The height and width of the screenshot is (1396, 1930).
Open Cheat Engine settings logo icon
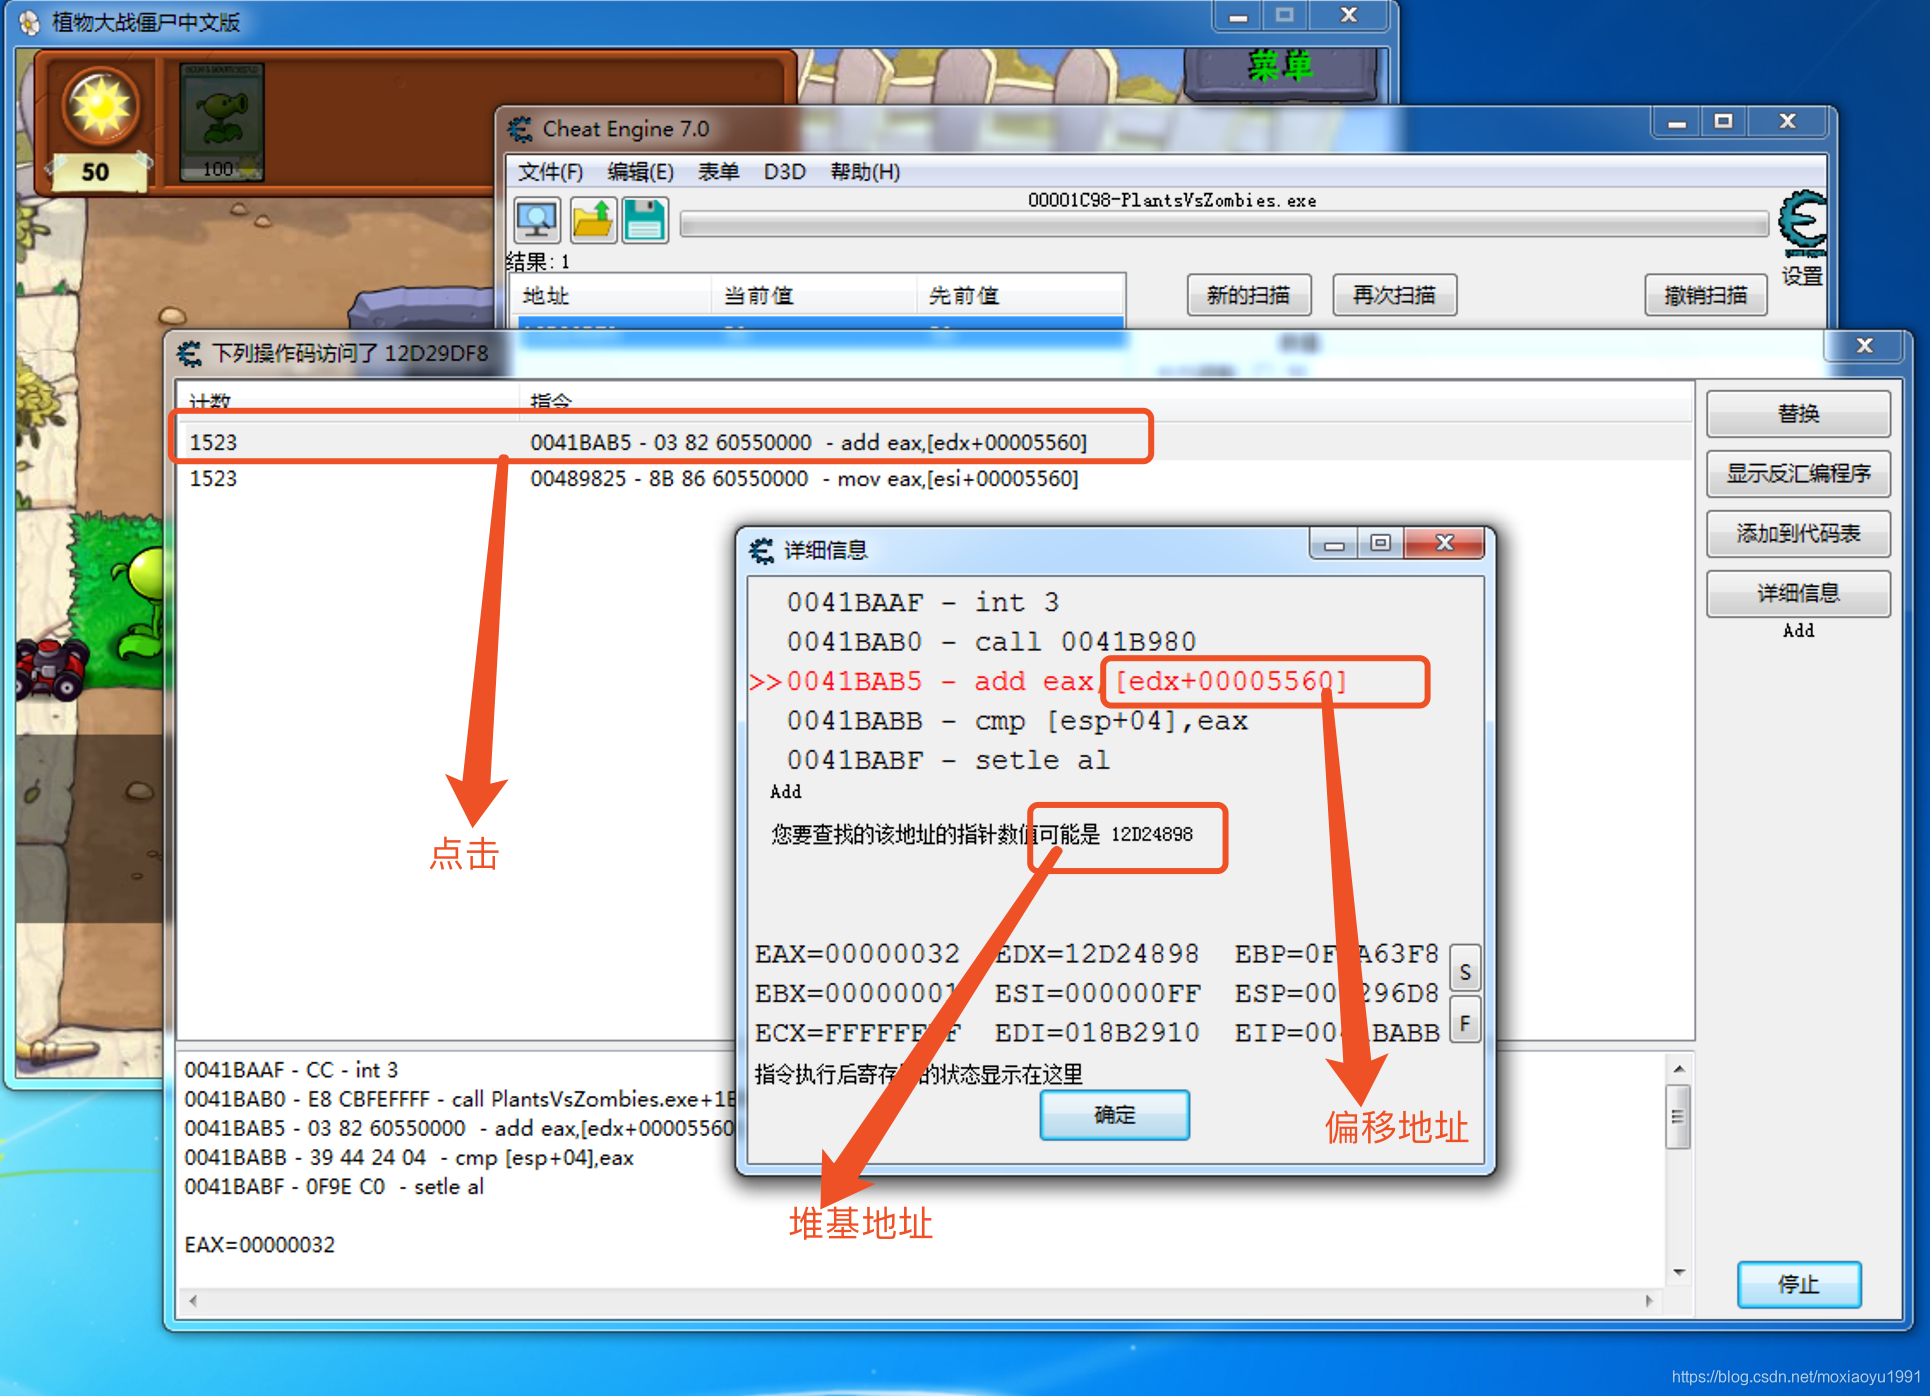click(1802, 224)
